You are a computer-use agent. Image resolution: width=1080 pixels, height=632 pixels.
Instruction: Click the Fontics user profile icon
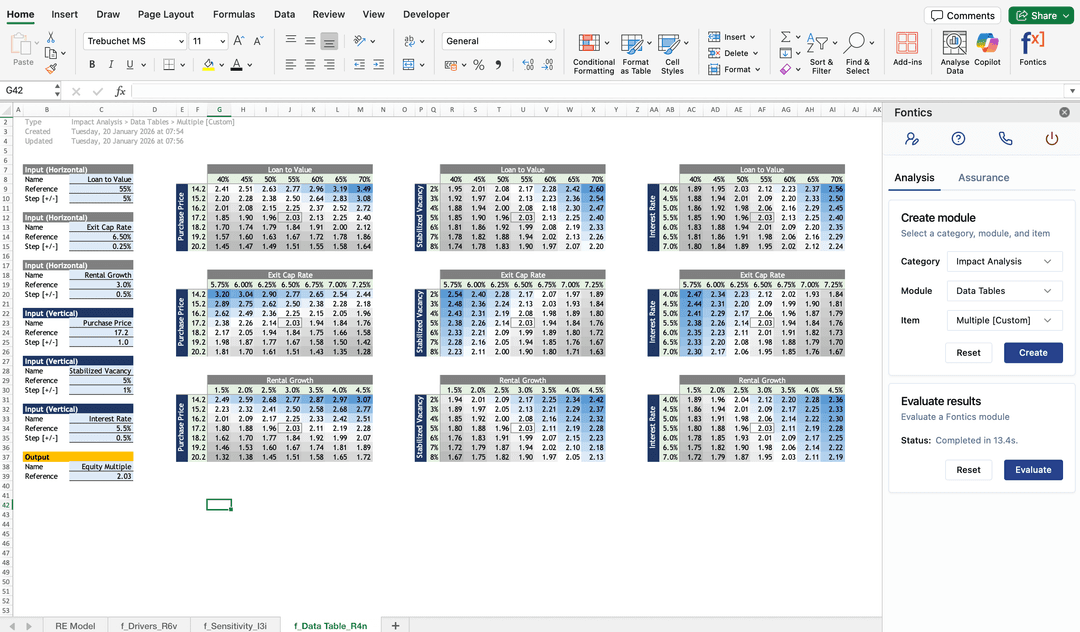click(x=912, y=139)
